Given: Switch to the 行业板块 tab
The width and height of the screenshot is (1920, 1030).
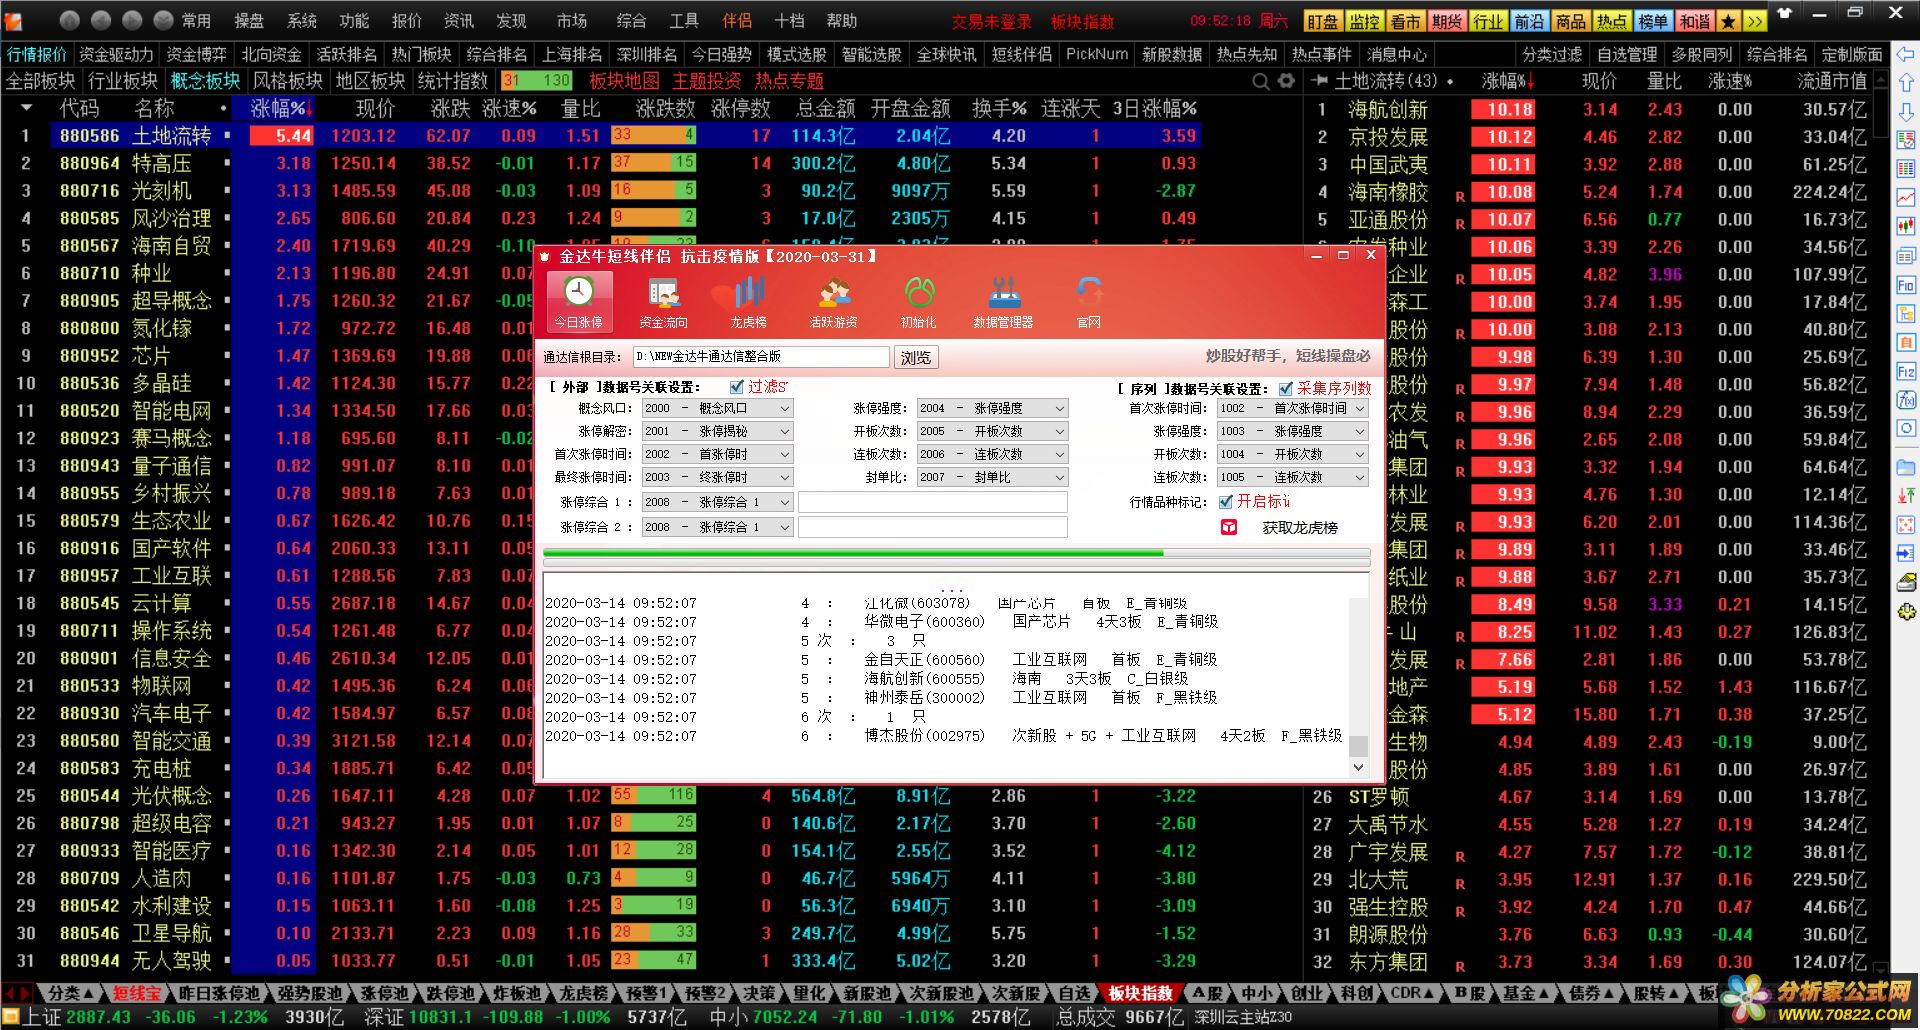Looking at the screenshot, I should (123, 81).
